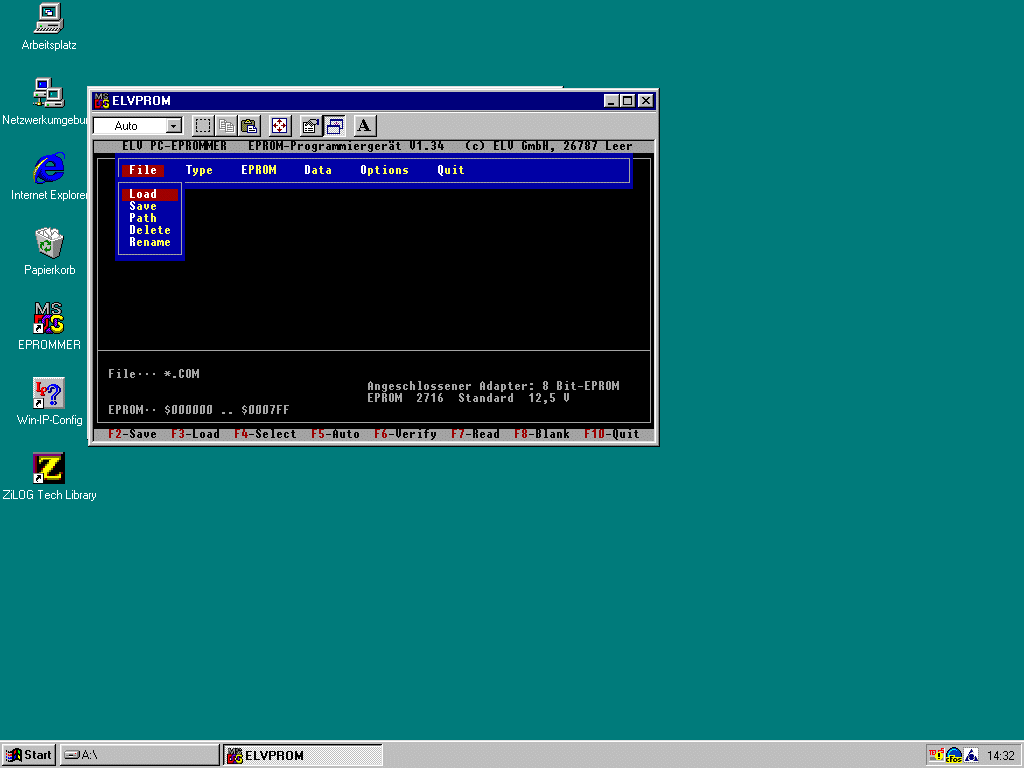Select the Papierkorb recycle bin icon
The height and width of the screenshot is (768, 1024).
(x=49, y=252)
